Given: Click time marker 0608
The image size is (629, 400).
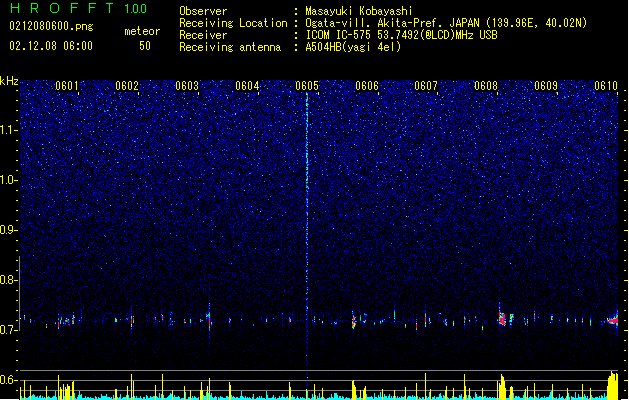Looking at the screenshot, I should [486, 86].
